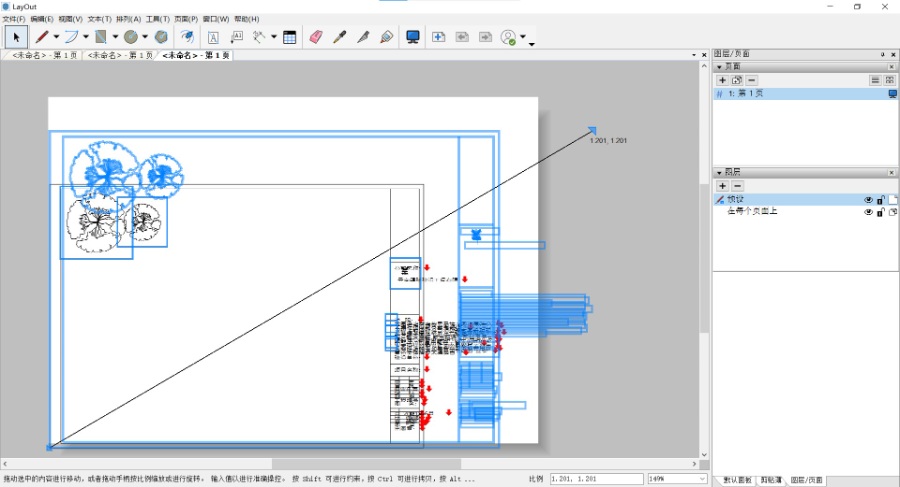Screen dimensions: 900x487
Task: Switch pages panel to thumbnail grid view
Action: click(890, 80)
